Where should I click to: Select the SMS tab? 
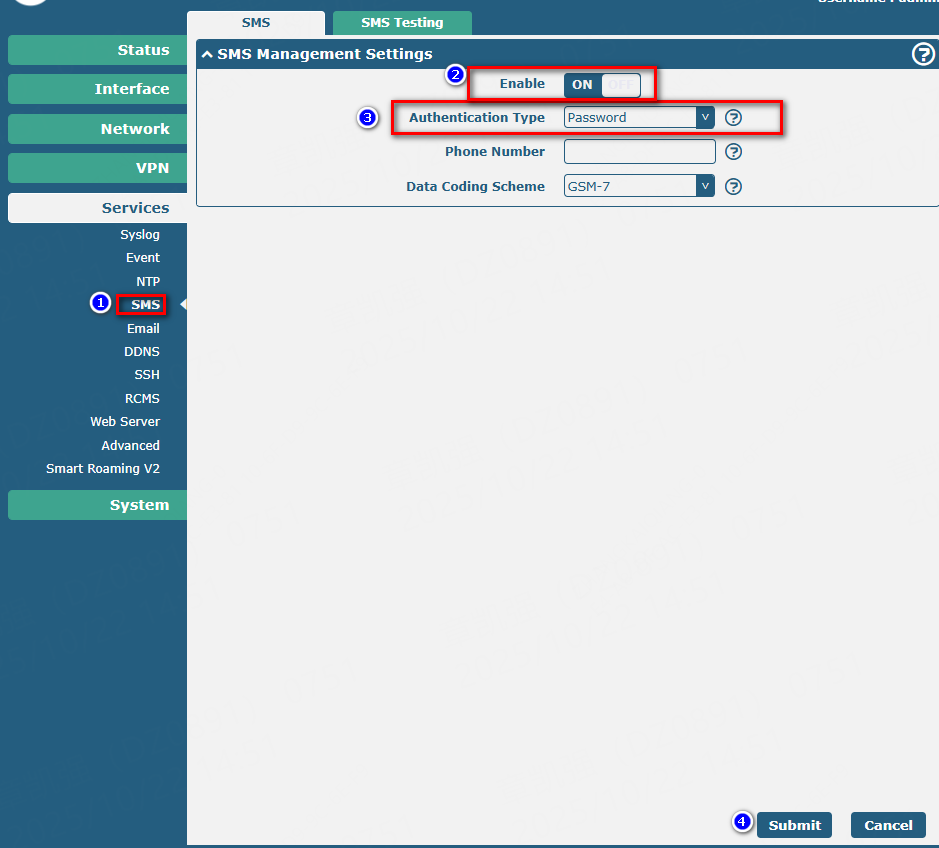[256, 23]
